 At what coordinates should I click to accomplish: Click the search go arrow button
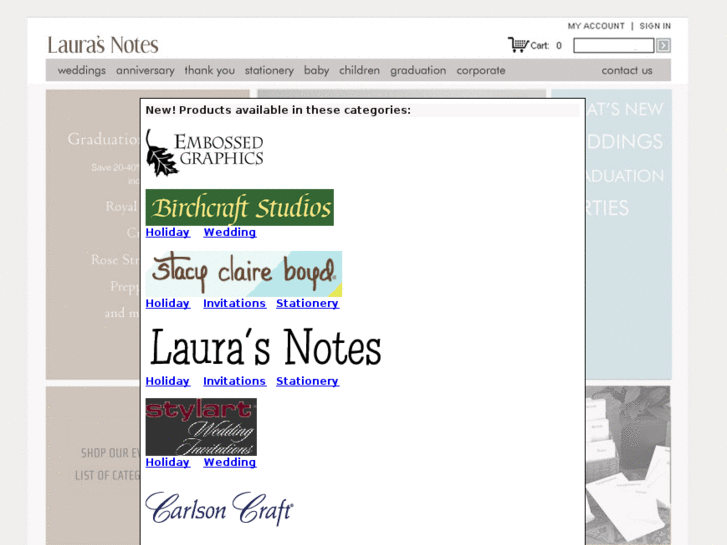[x=663, y=45]
